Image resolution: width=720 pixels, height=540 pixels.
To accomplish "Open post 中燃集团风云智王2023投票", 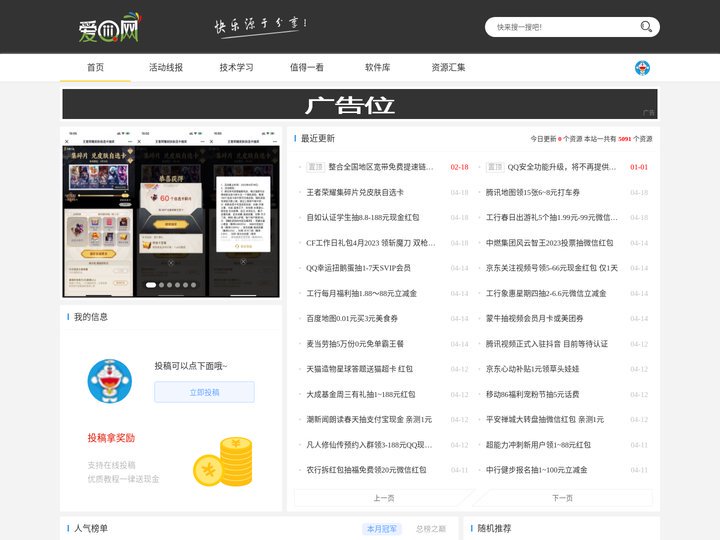I will pyautogui.click(x=549, y=243).
